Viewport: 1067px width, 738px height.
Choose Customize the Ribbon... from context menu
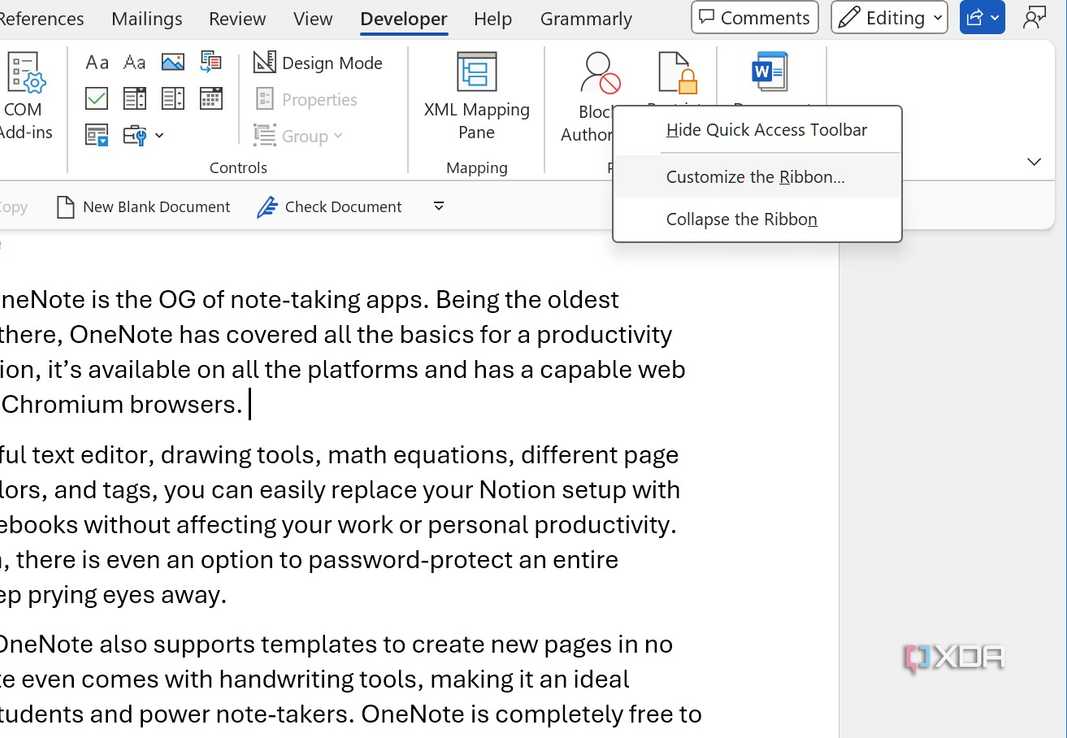(757, 177)
